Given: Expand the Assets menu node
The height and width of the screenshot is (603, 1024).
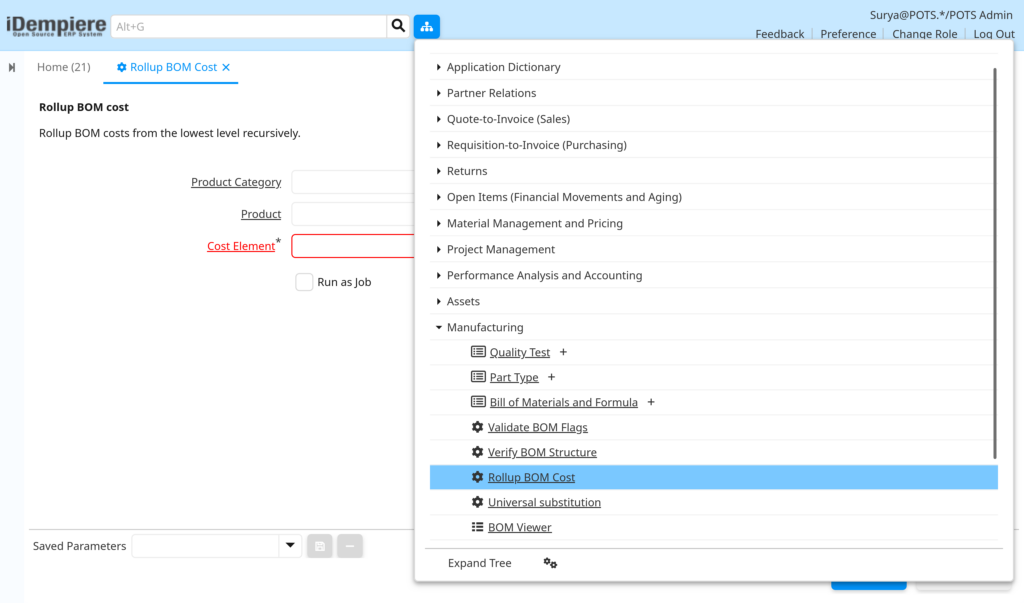Looking at the screenshot, I should click(x=439, y=301).
